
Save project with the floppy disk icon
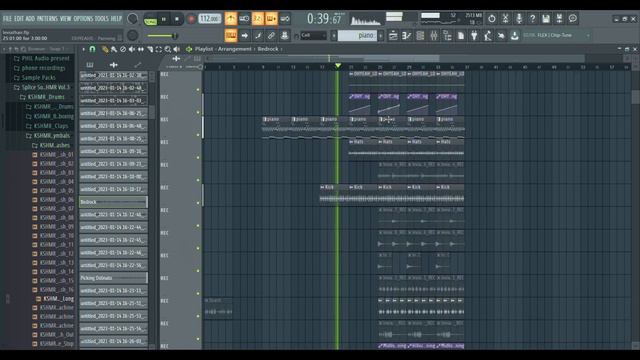546,18
